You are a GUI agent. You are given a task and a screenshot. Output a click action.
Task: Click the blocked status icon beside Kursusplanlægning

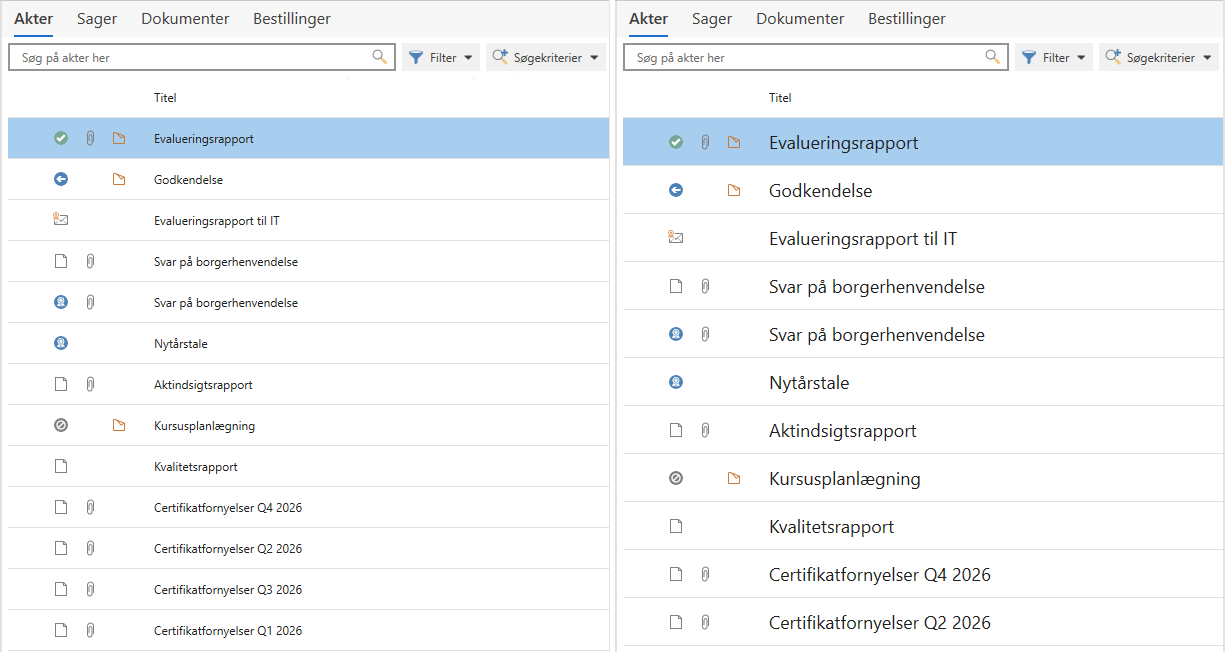click(60, 424)
